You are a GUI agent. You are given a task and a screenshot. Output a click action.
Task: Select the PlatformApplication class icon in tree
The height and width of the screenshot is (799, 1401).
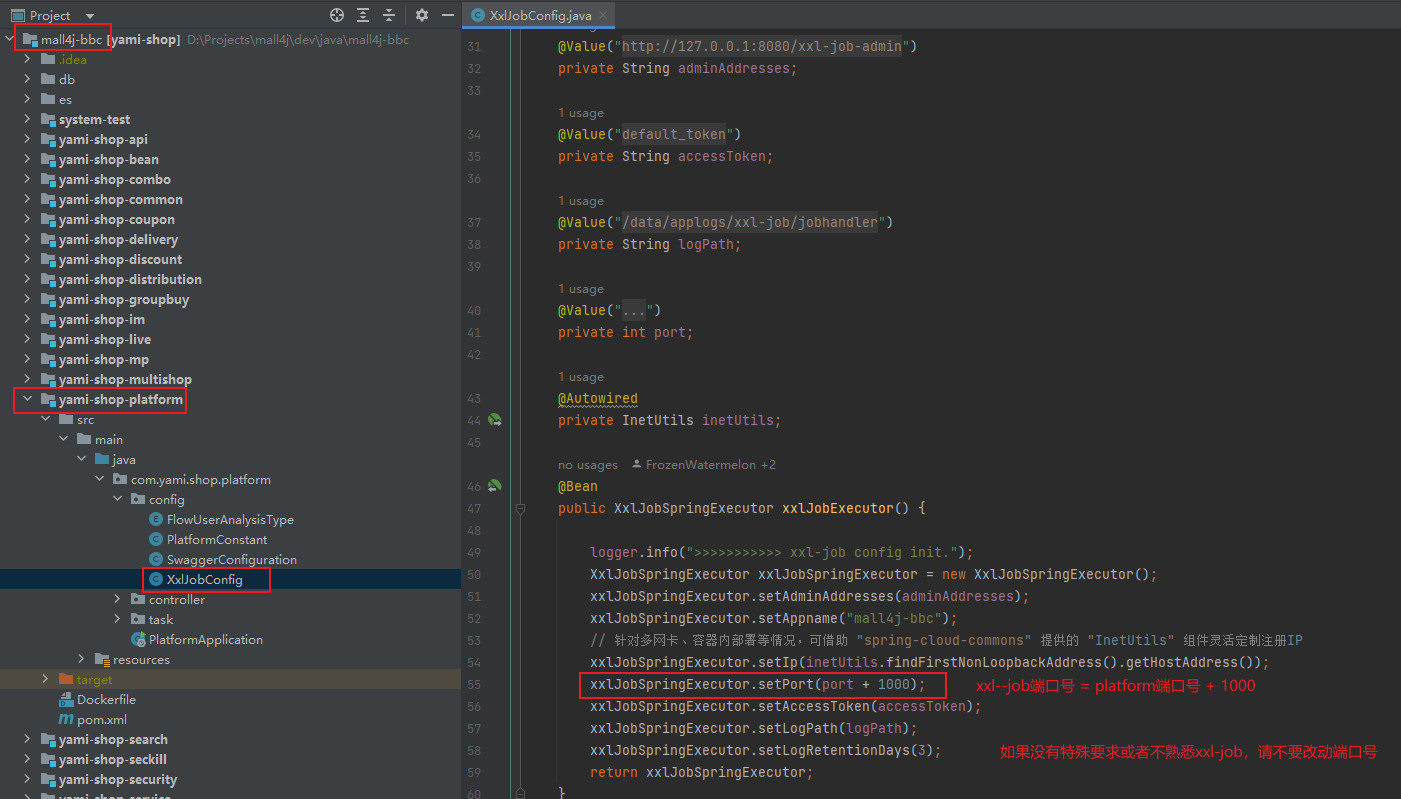pyautogui.click(x=138, y=639)
